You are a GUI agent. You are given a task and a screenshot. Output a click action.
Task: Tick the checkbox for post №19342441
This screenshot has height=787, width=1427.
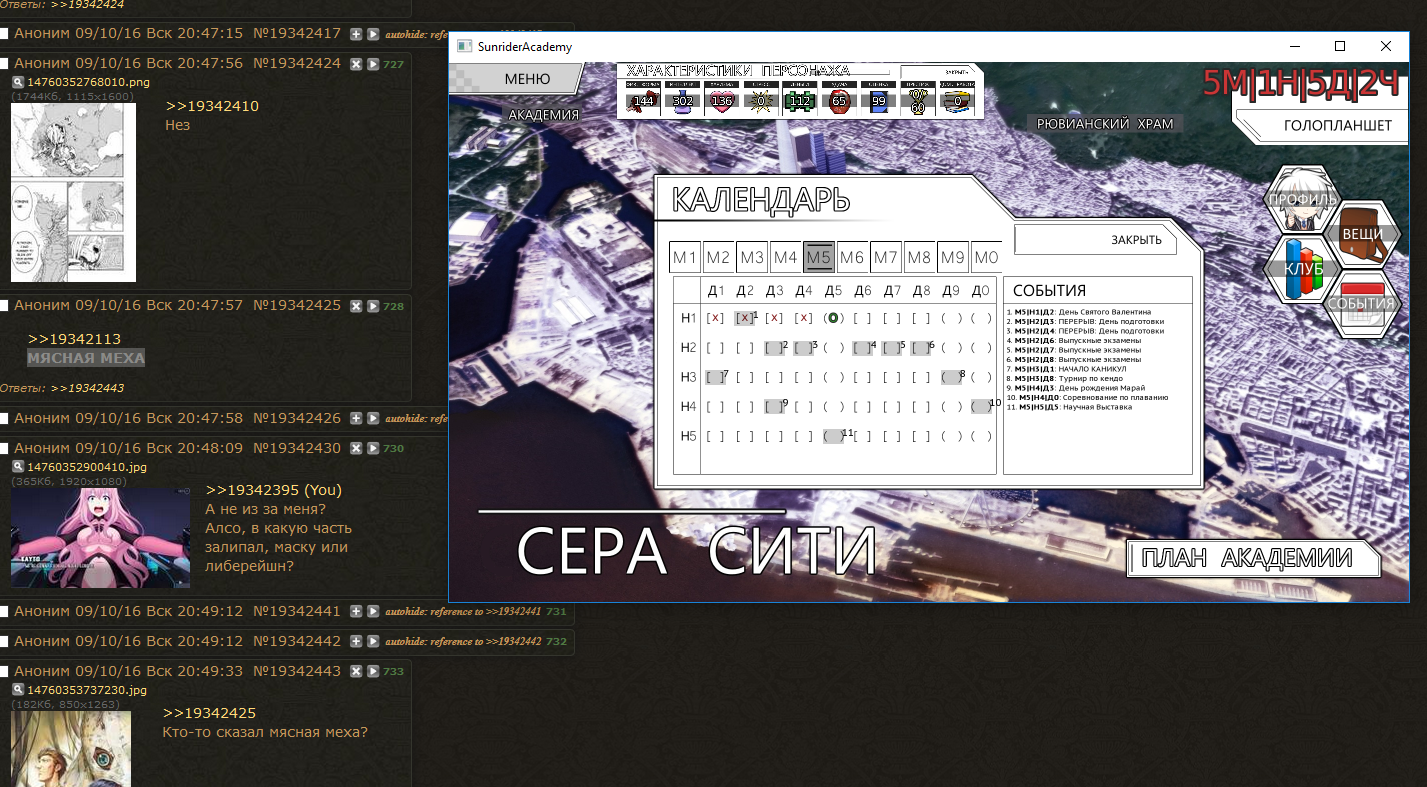pos(5,611)
